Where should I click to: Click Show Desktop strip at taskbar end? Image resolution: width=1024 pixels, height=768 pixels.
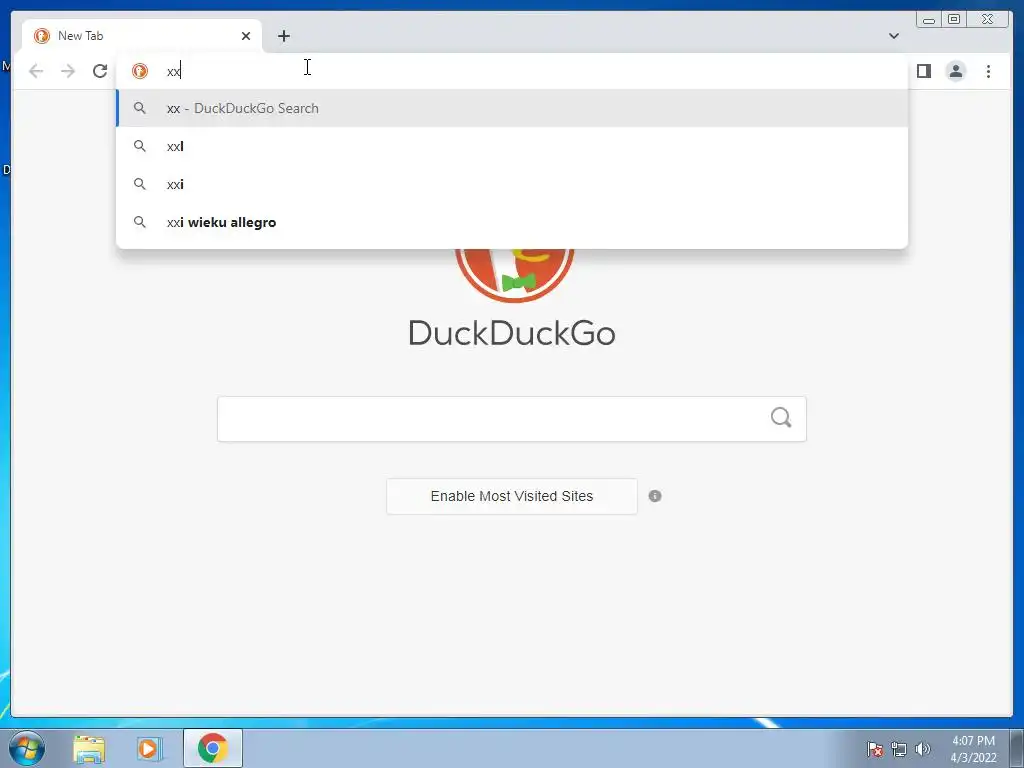[1017, 748]
